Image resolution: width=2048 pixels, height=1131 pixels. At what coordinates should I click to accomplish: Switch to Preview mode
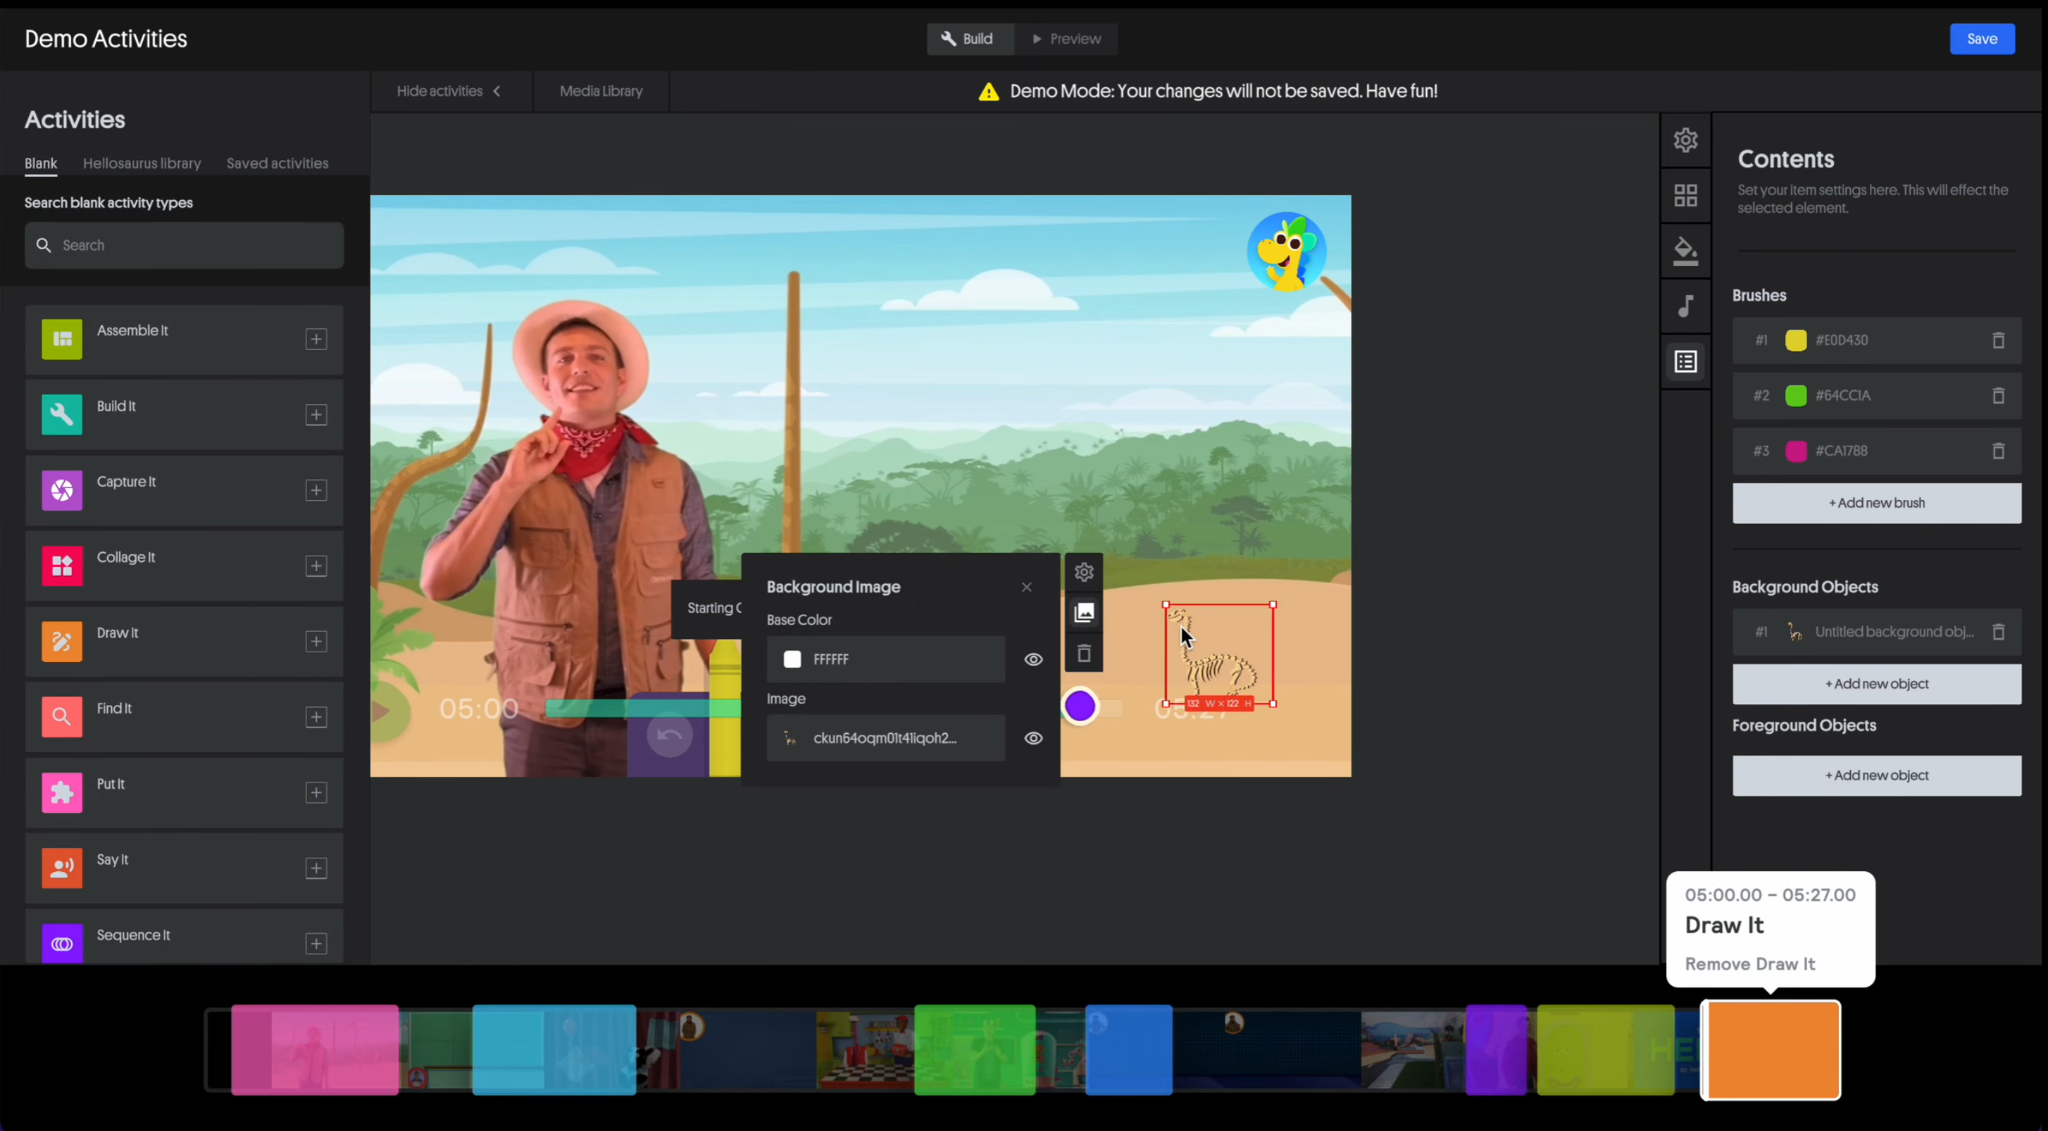[x=1066, y=39]
